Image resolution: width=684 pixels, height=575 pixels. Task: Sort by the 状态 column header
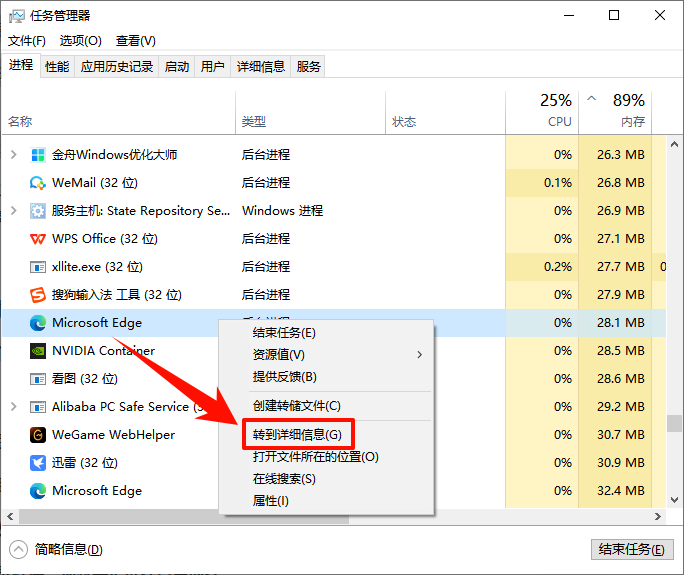[x=445, y=113]
